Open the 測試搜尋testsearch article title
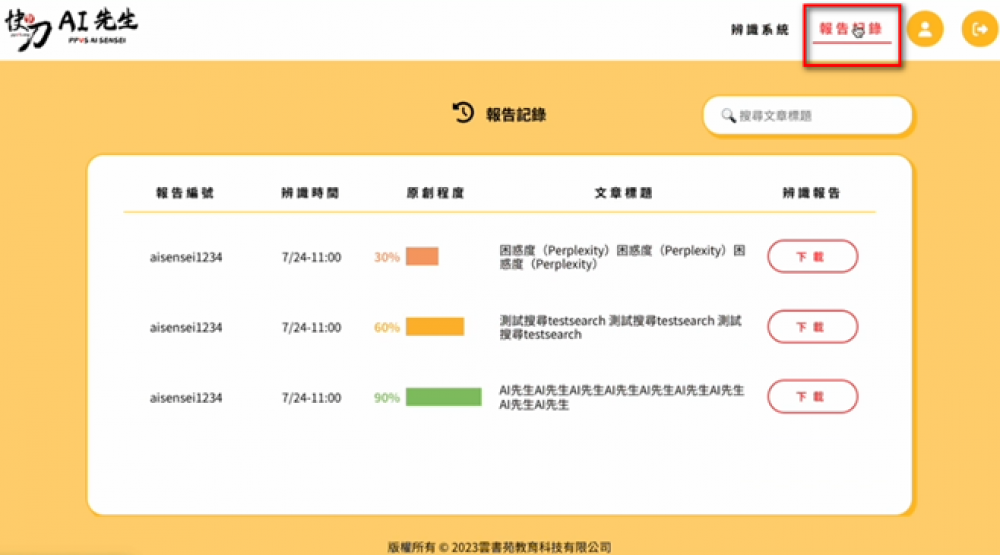The image size is (1000, 555). (620, 327)
